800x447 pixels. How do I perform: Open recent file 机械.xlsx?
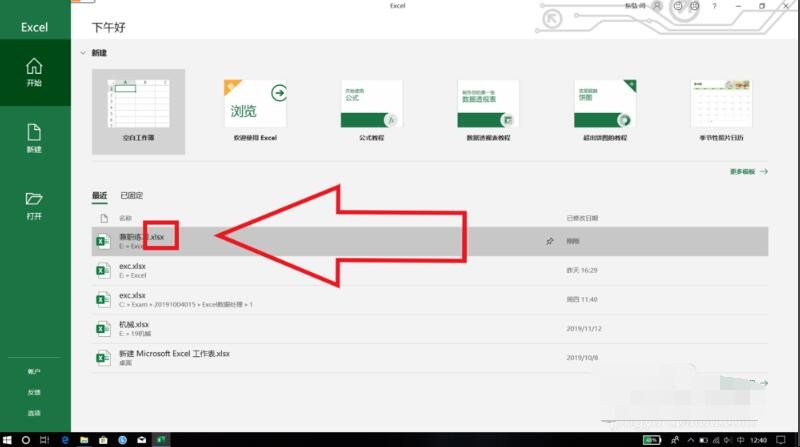tap(134, 325)
